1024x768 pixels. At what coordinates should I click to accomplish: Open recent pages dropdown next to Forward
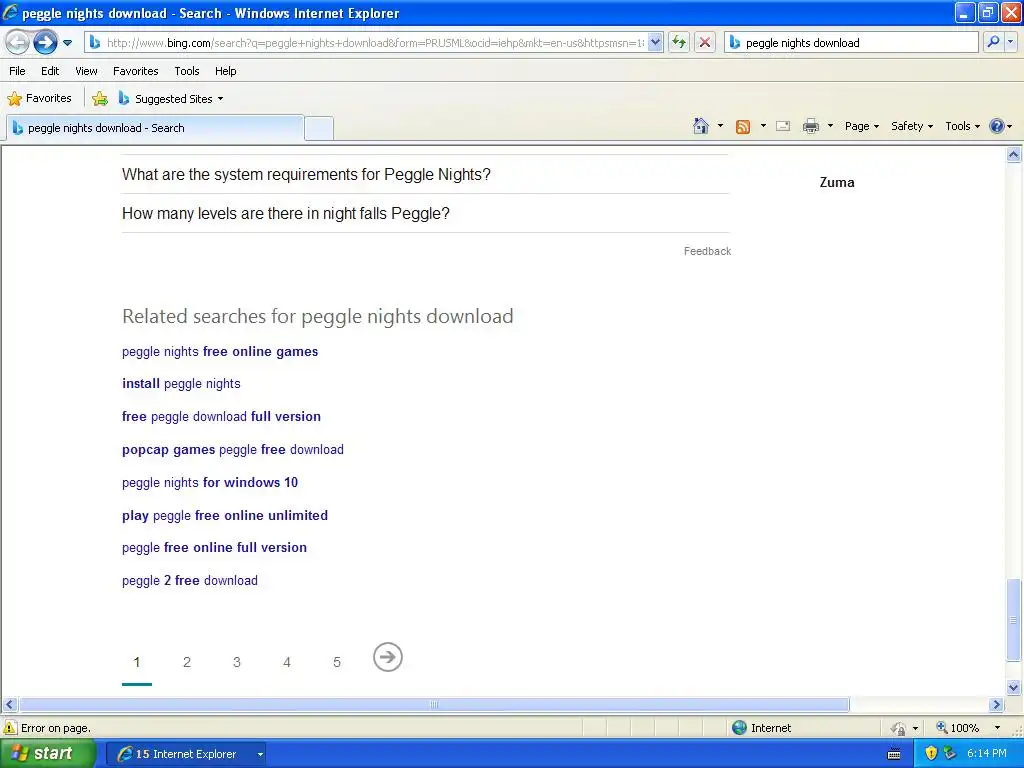coord(67,43)
